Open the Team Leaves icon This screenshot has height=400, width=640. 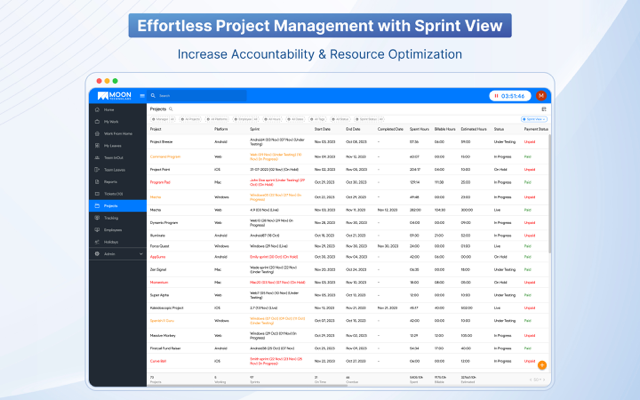click(x=97, y=169)
